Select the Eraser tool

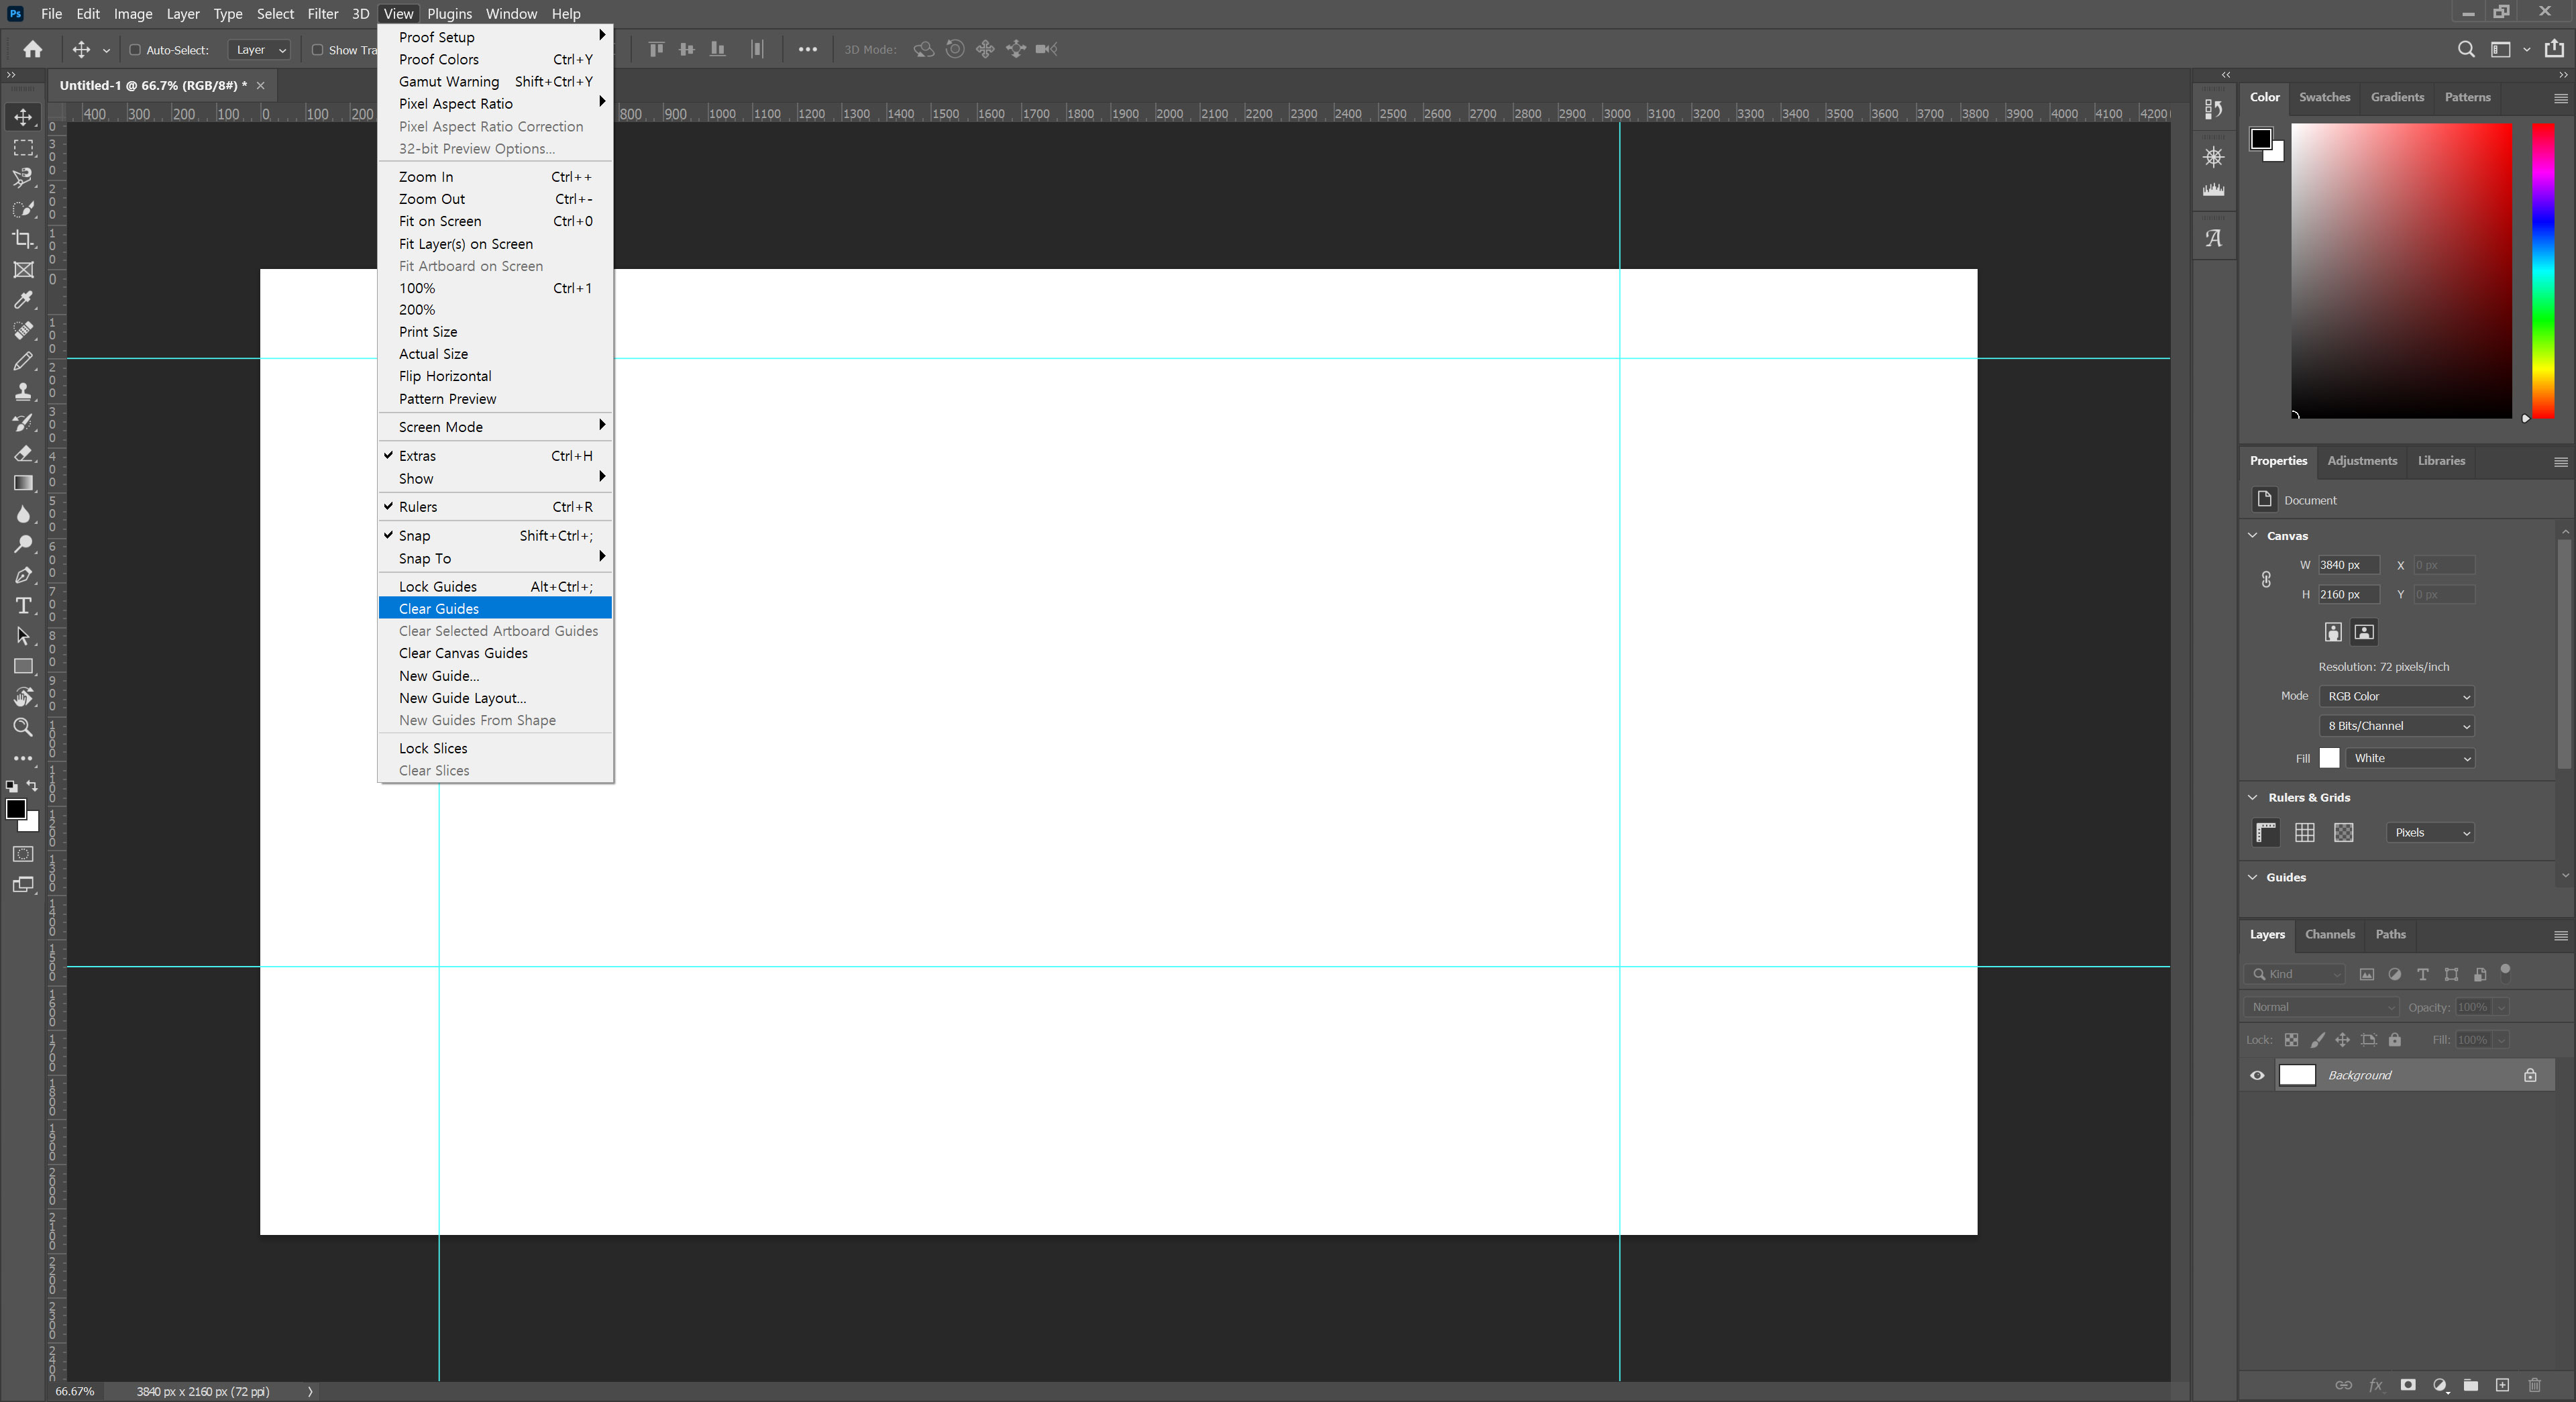tap(23, 453)
